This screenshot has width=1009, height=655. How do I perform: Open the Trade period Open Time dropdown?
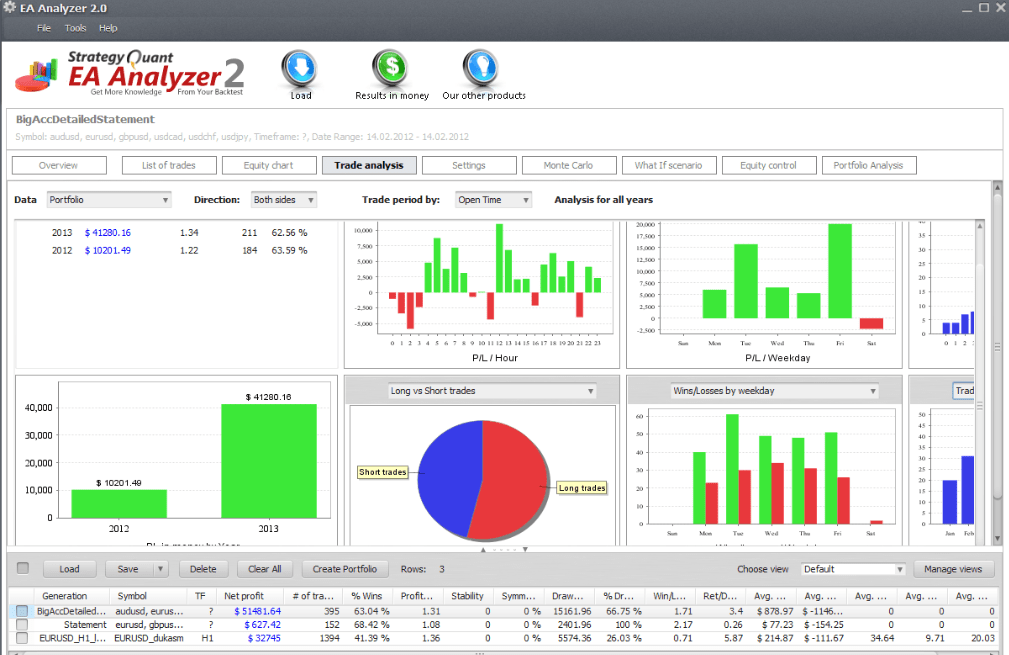pyautogui.click(x=494, y=200)
